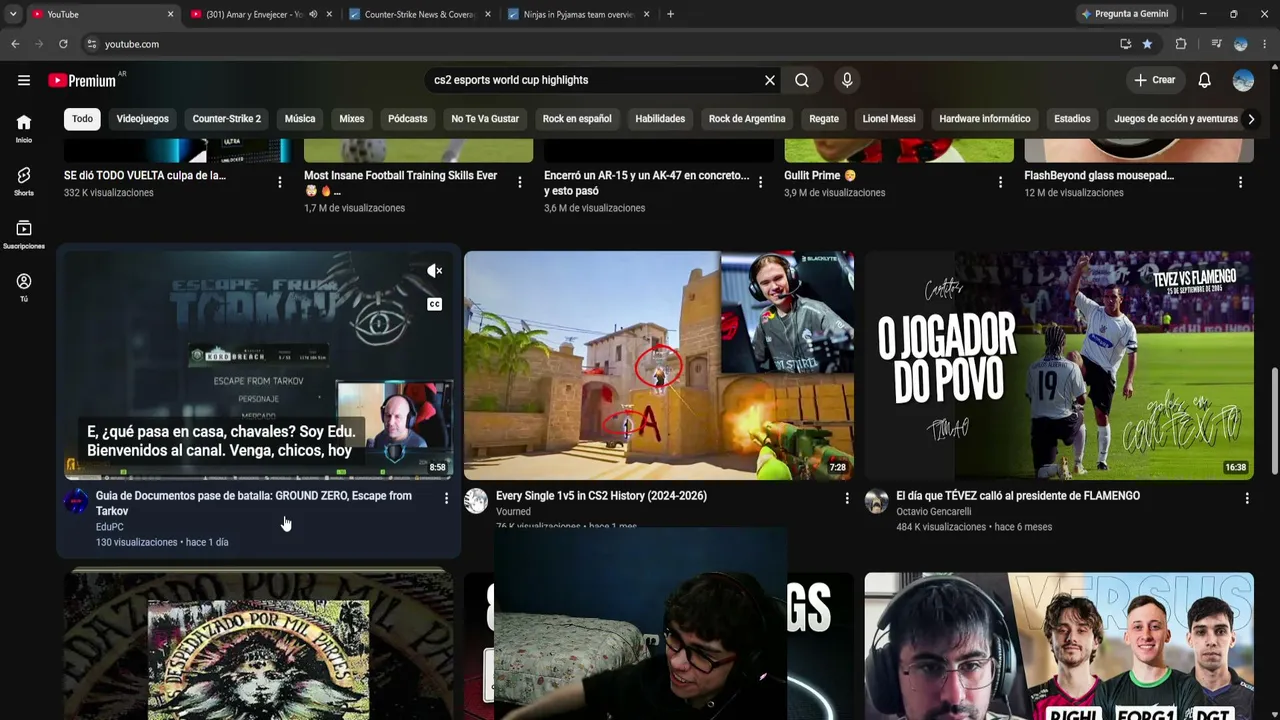The image size is (1280, 720).
Task: Open the Chrome three-dot menu
Action: 1265,44
